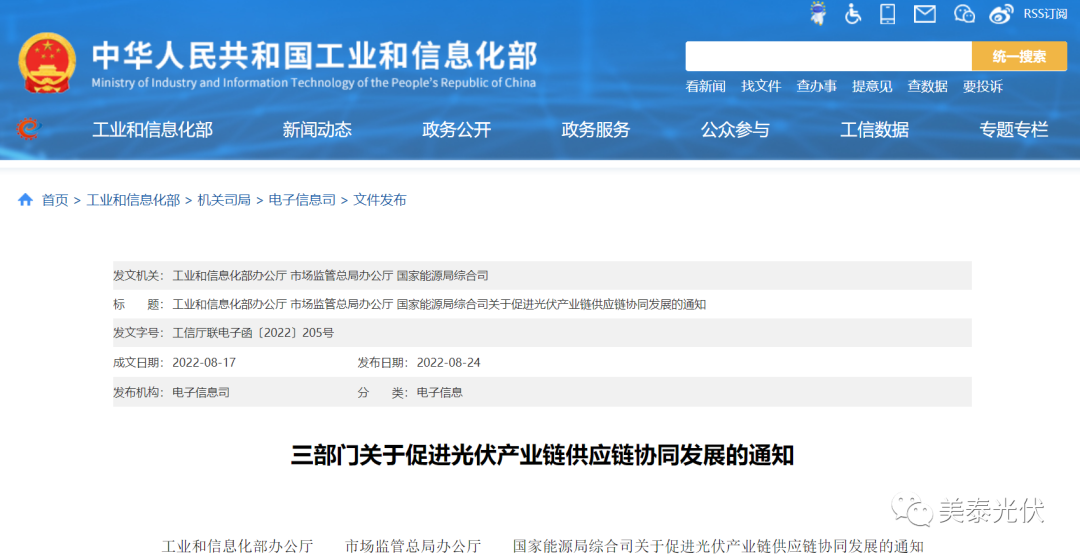This screenshot has height=558, width=1080.
Task: Click 文件发布 in the breadcrumb
Action: [x=380, y=200]
